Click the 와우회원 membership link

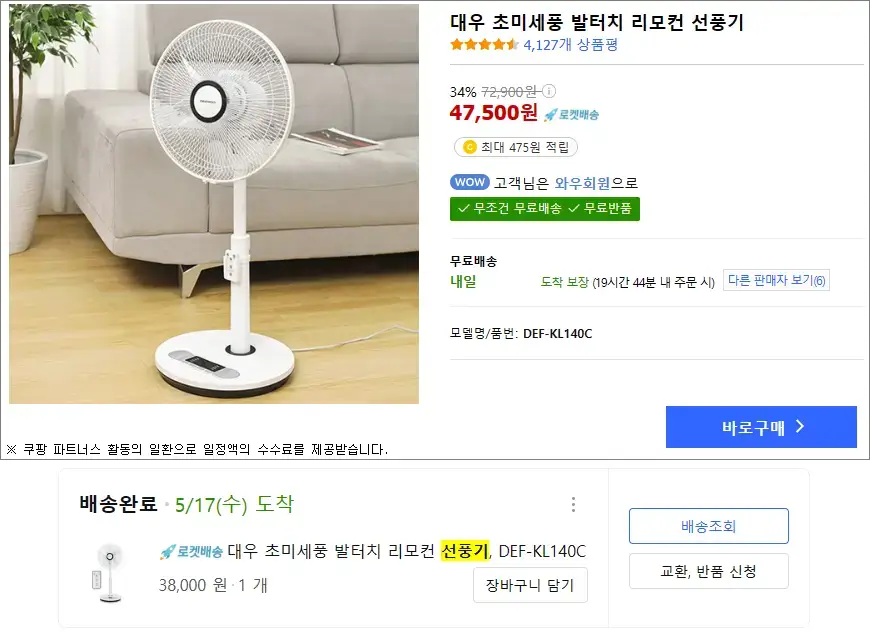[x=585, y=182]
